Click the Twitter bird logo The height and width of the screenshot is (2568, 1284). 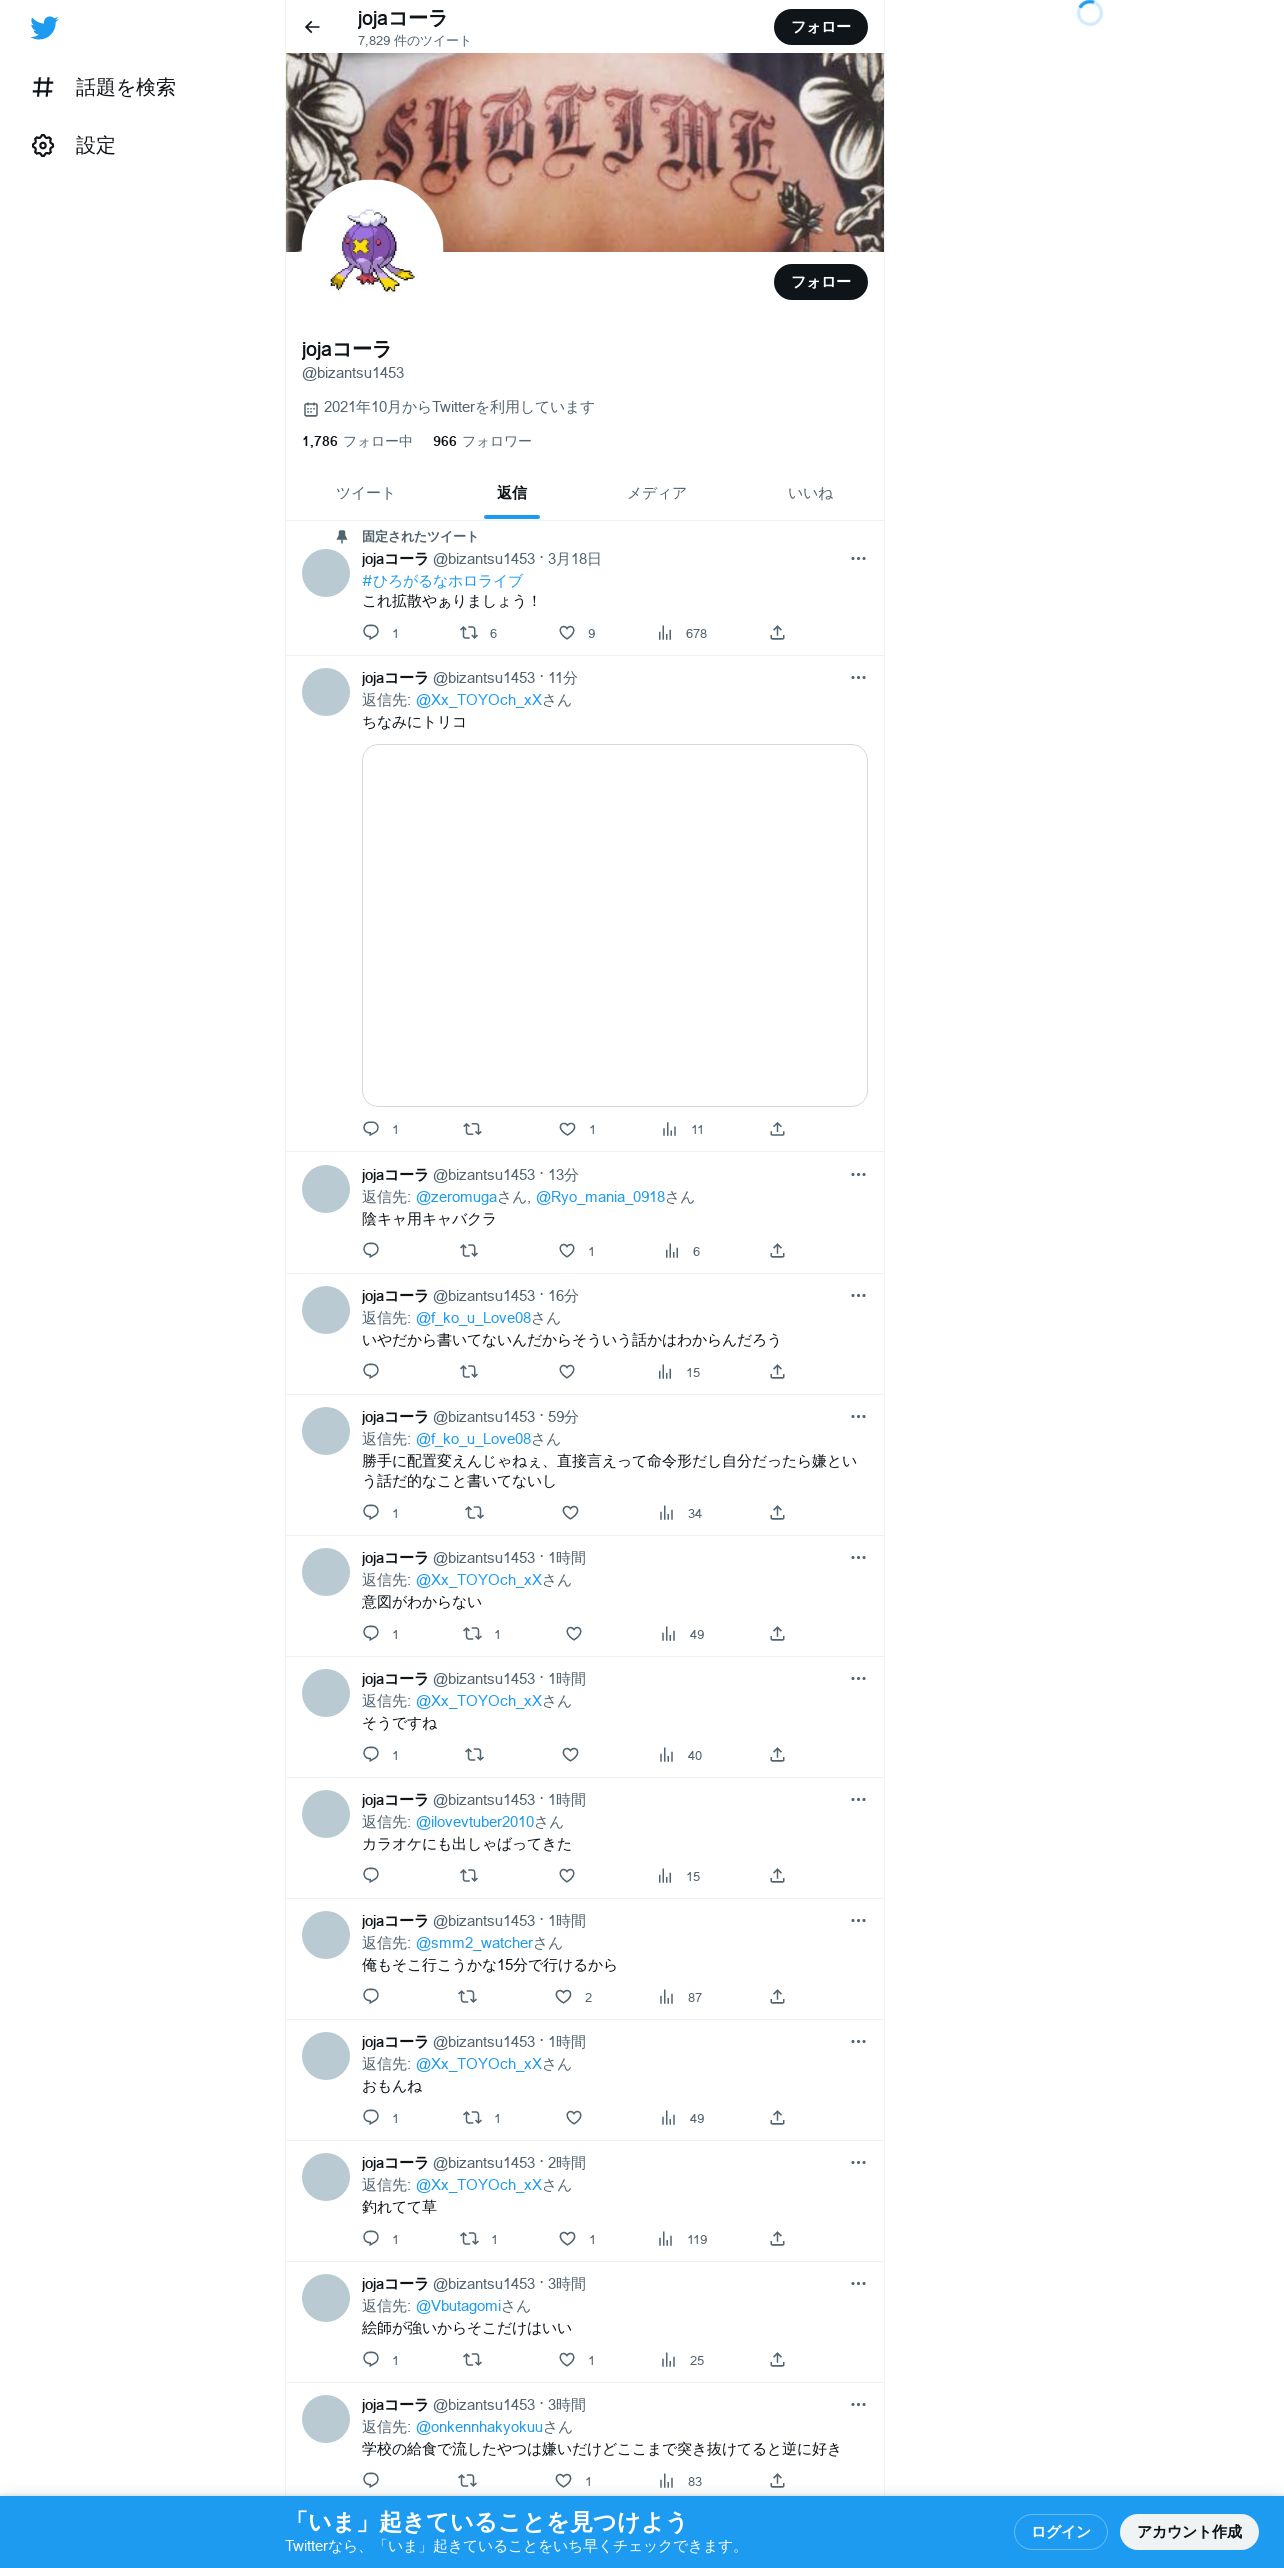pos(44,28)
